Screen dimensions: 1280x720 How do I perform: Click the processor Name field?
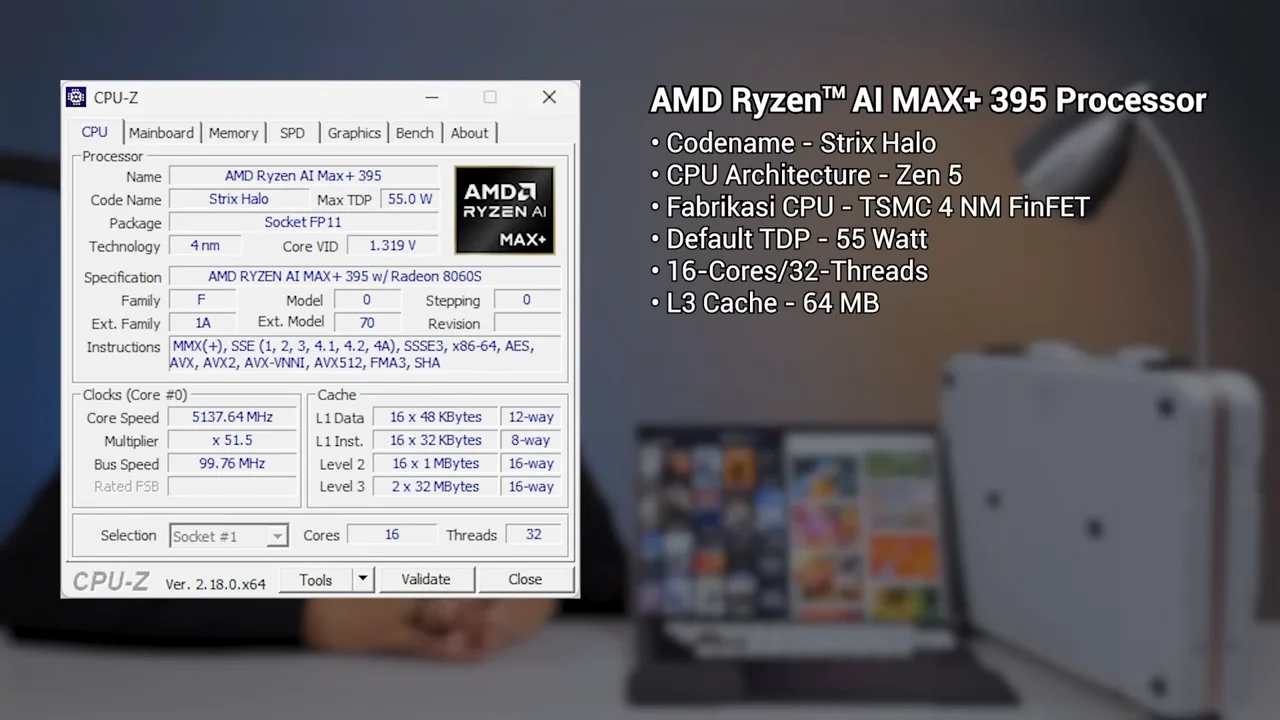coord(303,176)
